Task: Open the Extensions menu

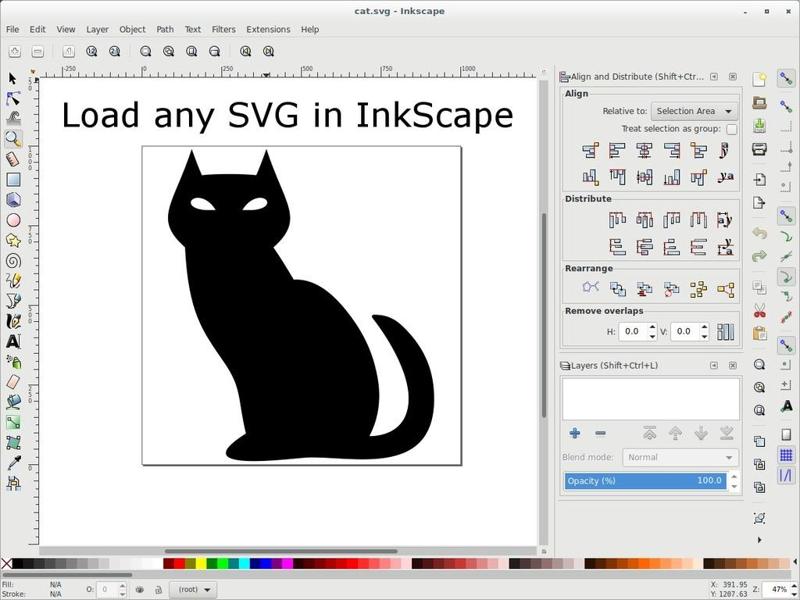Action: [x=268, y=30]
